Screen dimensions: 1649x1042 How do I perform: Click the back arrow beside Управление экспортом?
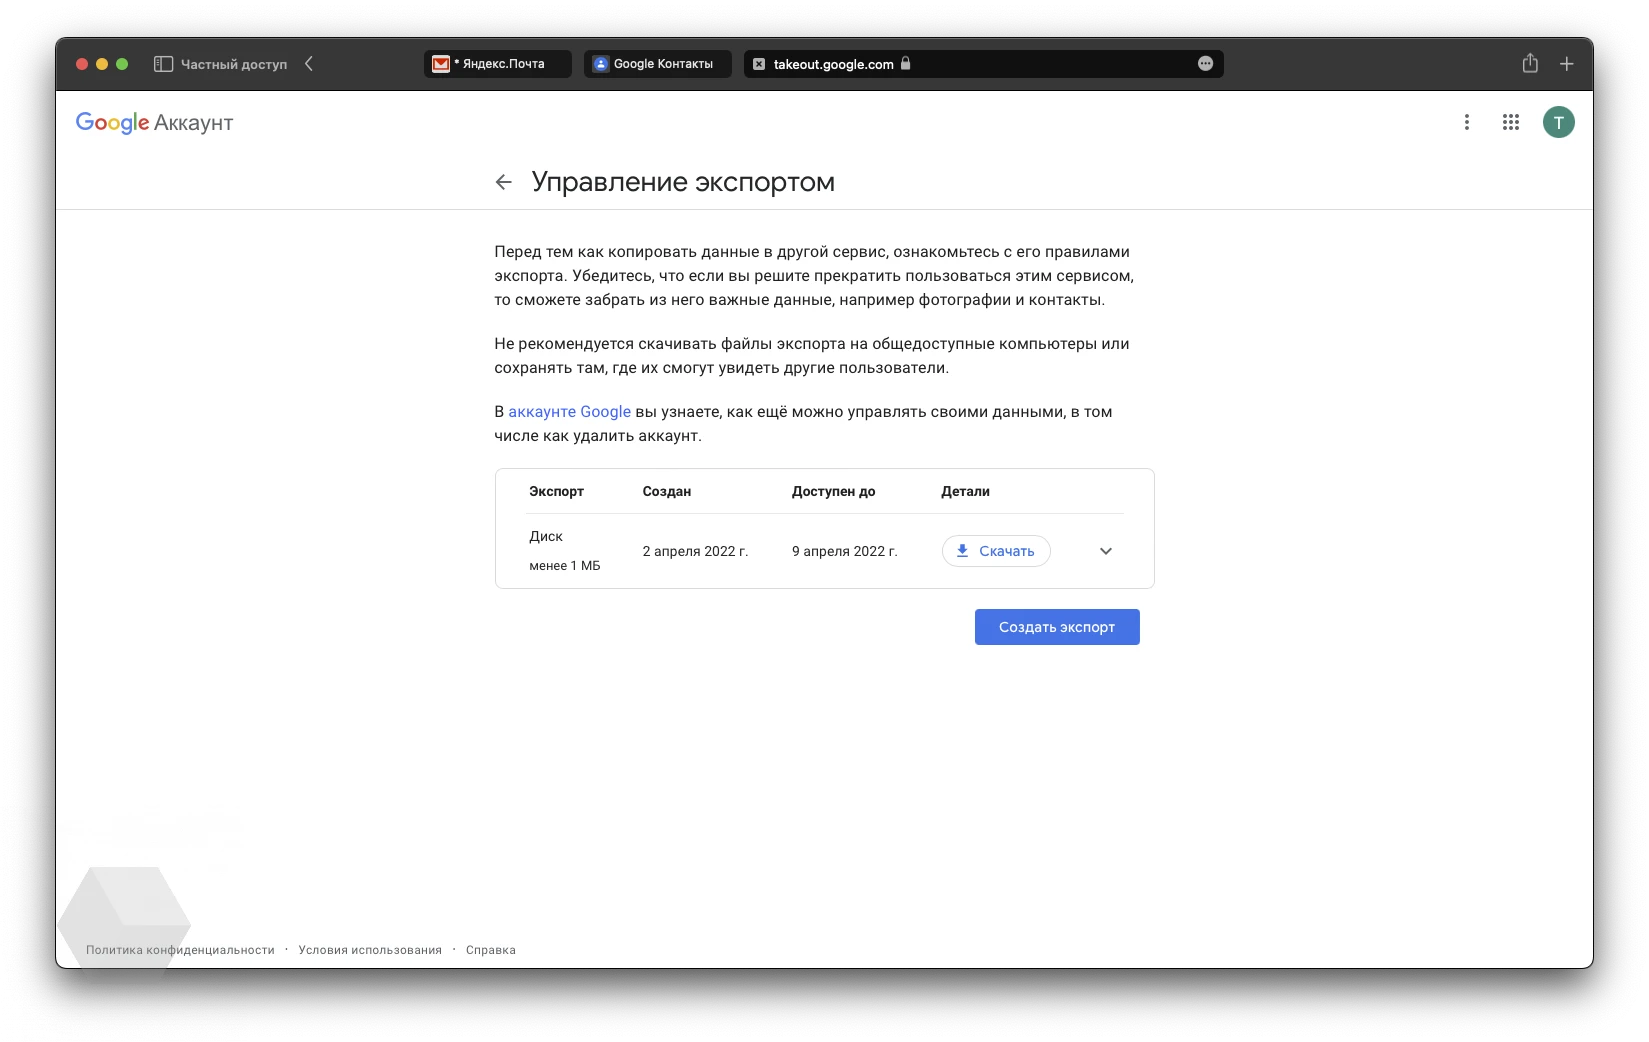click(x=503, y=182)
